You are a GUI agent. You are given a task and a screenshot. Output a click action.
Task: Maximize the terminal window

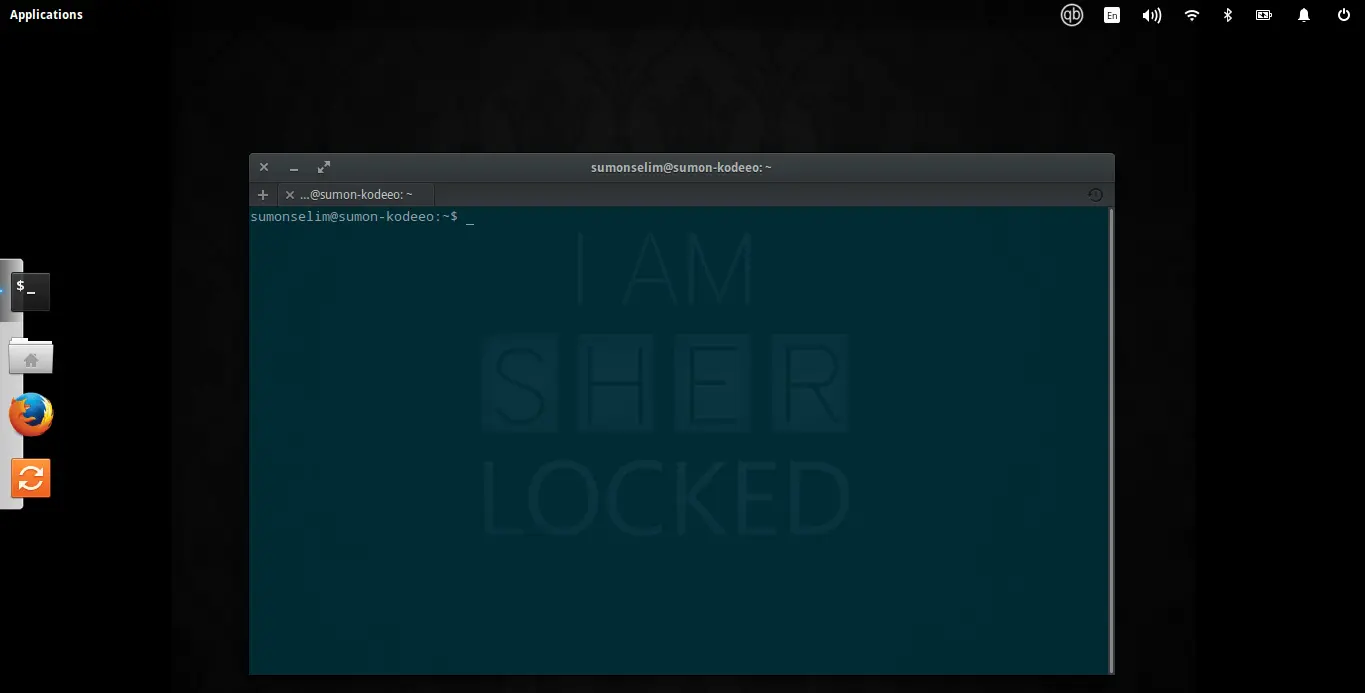[323, 167]
